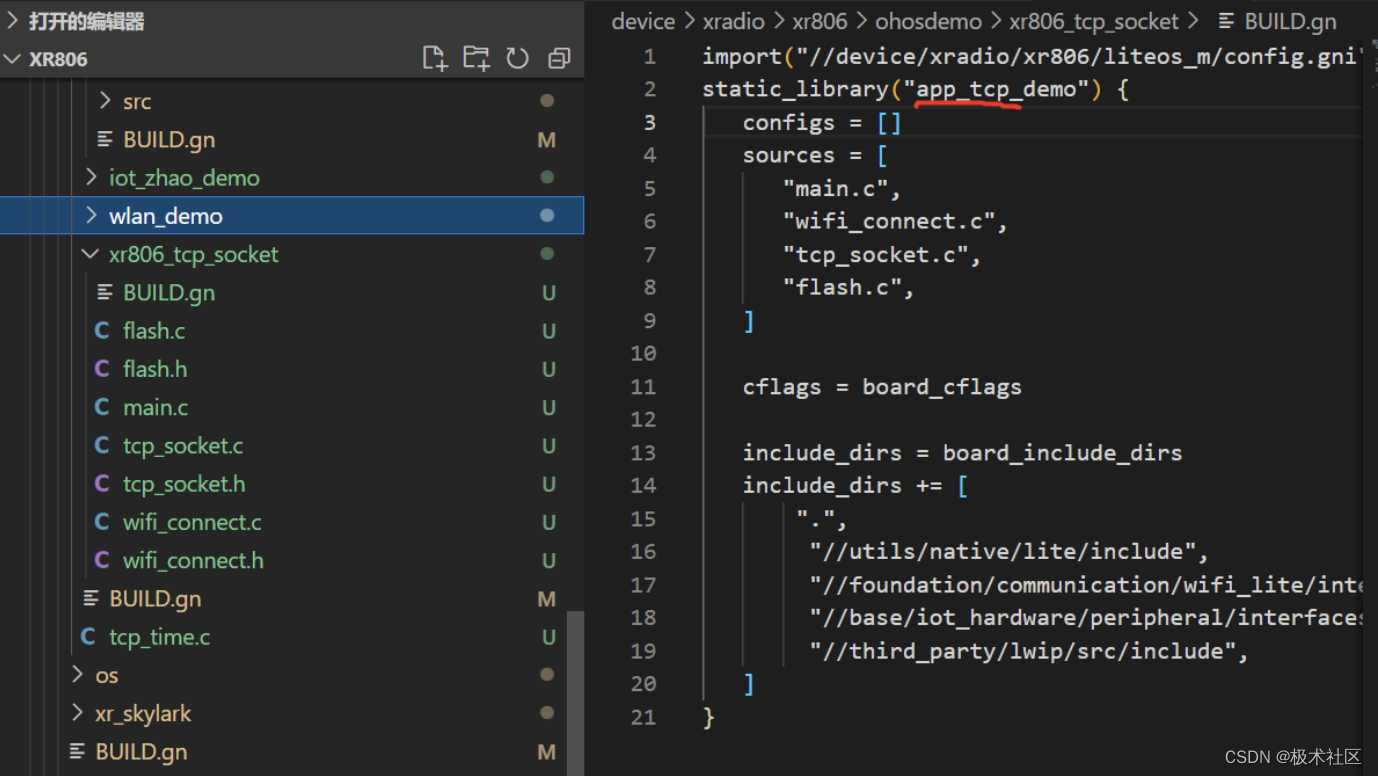The image size is (1378, 776).
Task: Click the New Folder icon in explorer header
Action: tap(476, 59)
